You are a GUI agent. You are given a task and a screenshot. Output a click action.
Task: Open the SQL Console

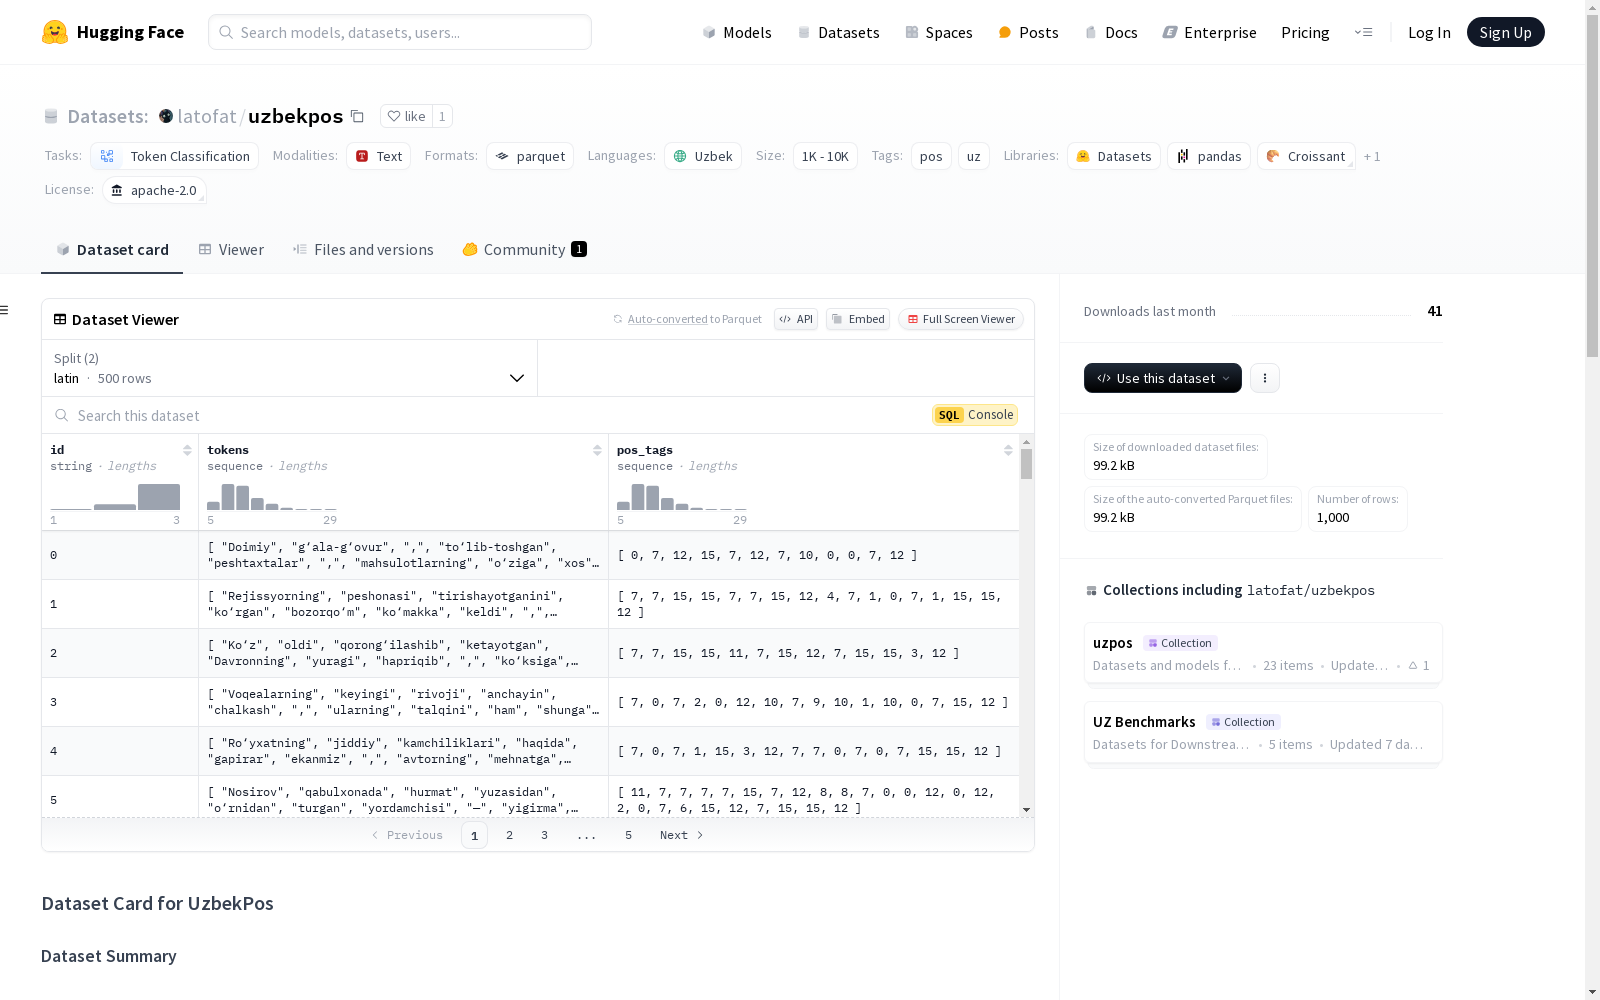975,415
